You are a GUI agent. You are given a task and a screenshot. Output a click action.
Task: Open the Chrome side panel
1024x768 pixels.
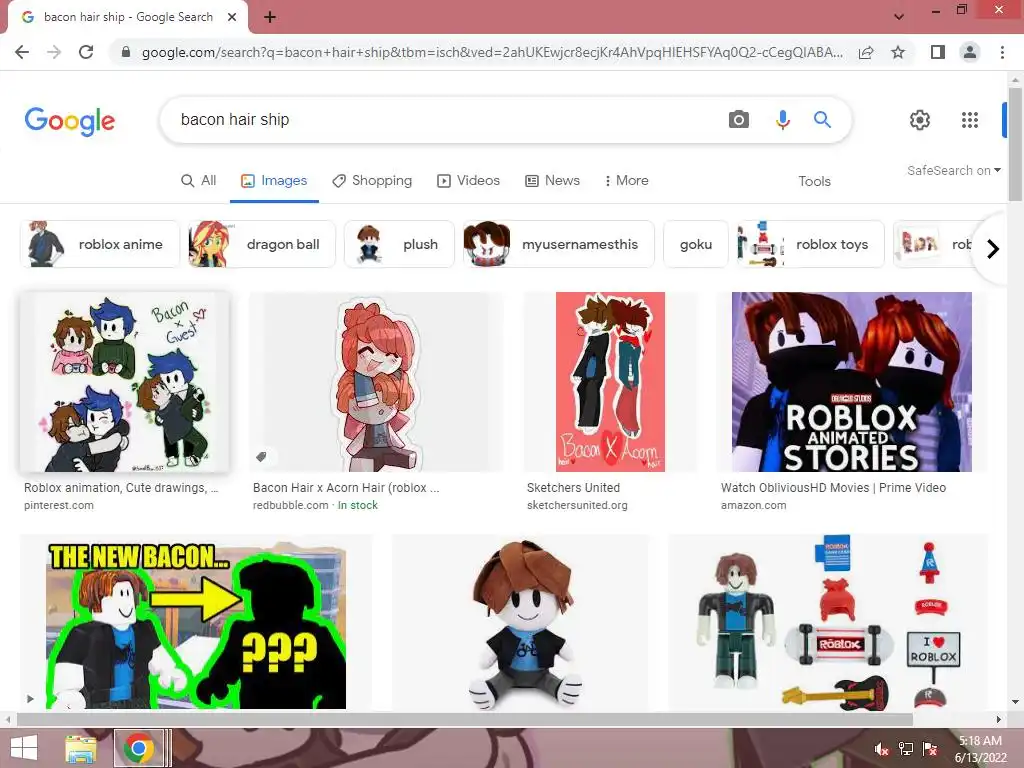point(938,52)
